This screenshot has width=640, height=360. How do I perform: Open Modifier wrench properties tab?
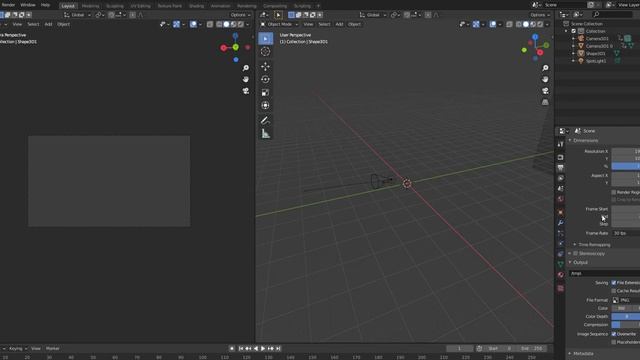point(560,223)
